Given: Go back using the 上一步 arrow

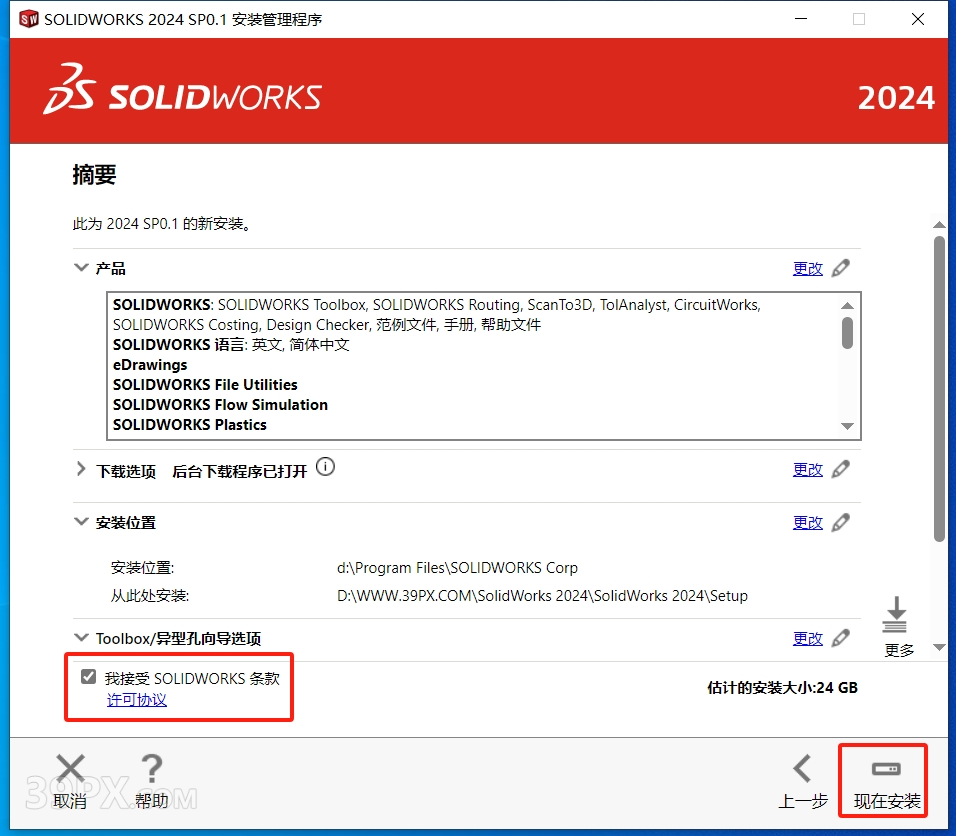Looking at the screenshot, I should (802, 769).
